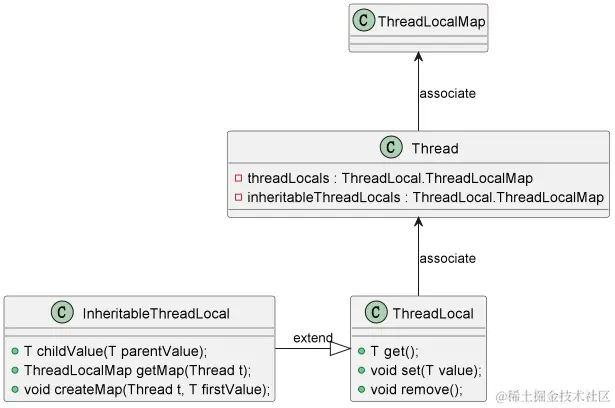
Task: Select the ThreadLocalMap class title
Action: click(x=431, y=21)
